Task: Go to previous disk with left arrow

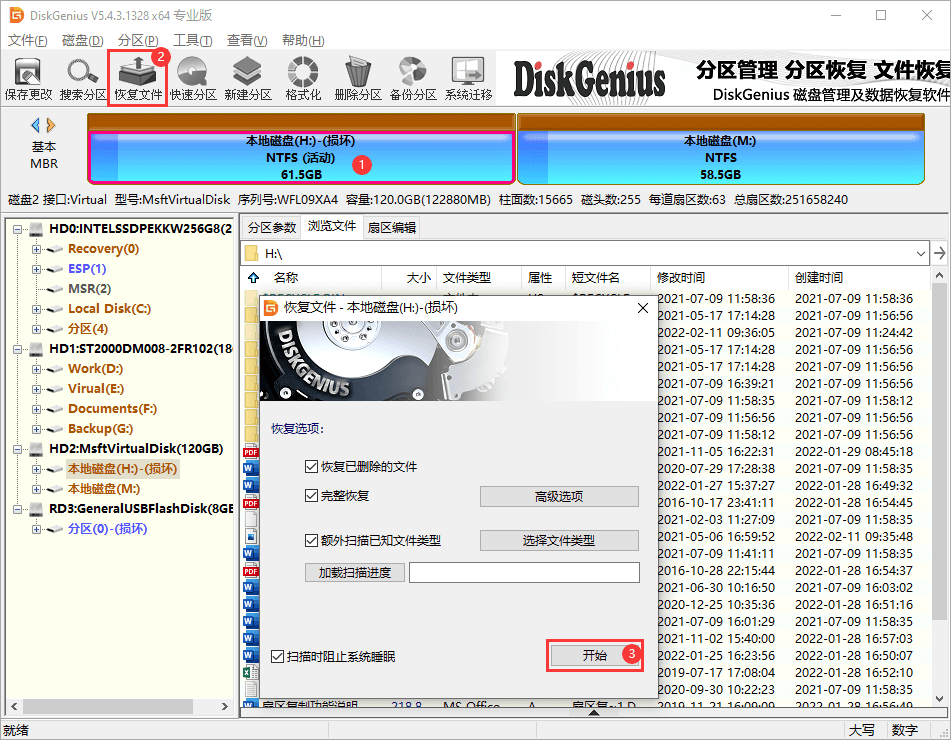Action: tap(35, 126)
